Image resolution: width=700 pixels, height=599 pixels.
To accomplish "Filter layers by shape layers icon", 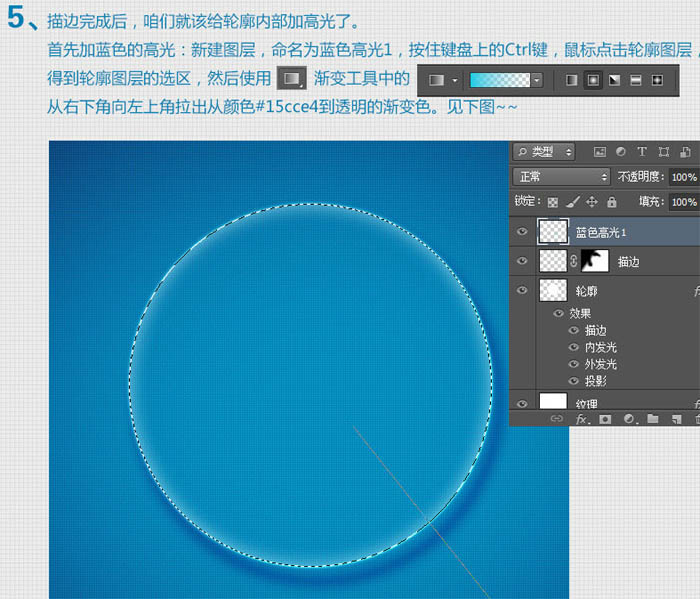I will tap(664, 152).
